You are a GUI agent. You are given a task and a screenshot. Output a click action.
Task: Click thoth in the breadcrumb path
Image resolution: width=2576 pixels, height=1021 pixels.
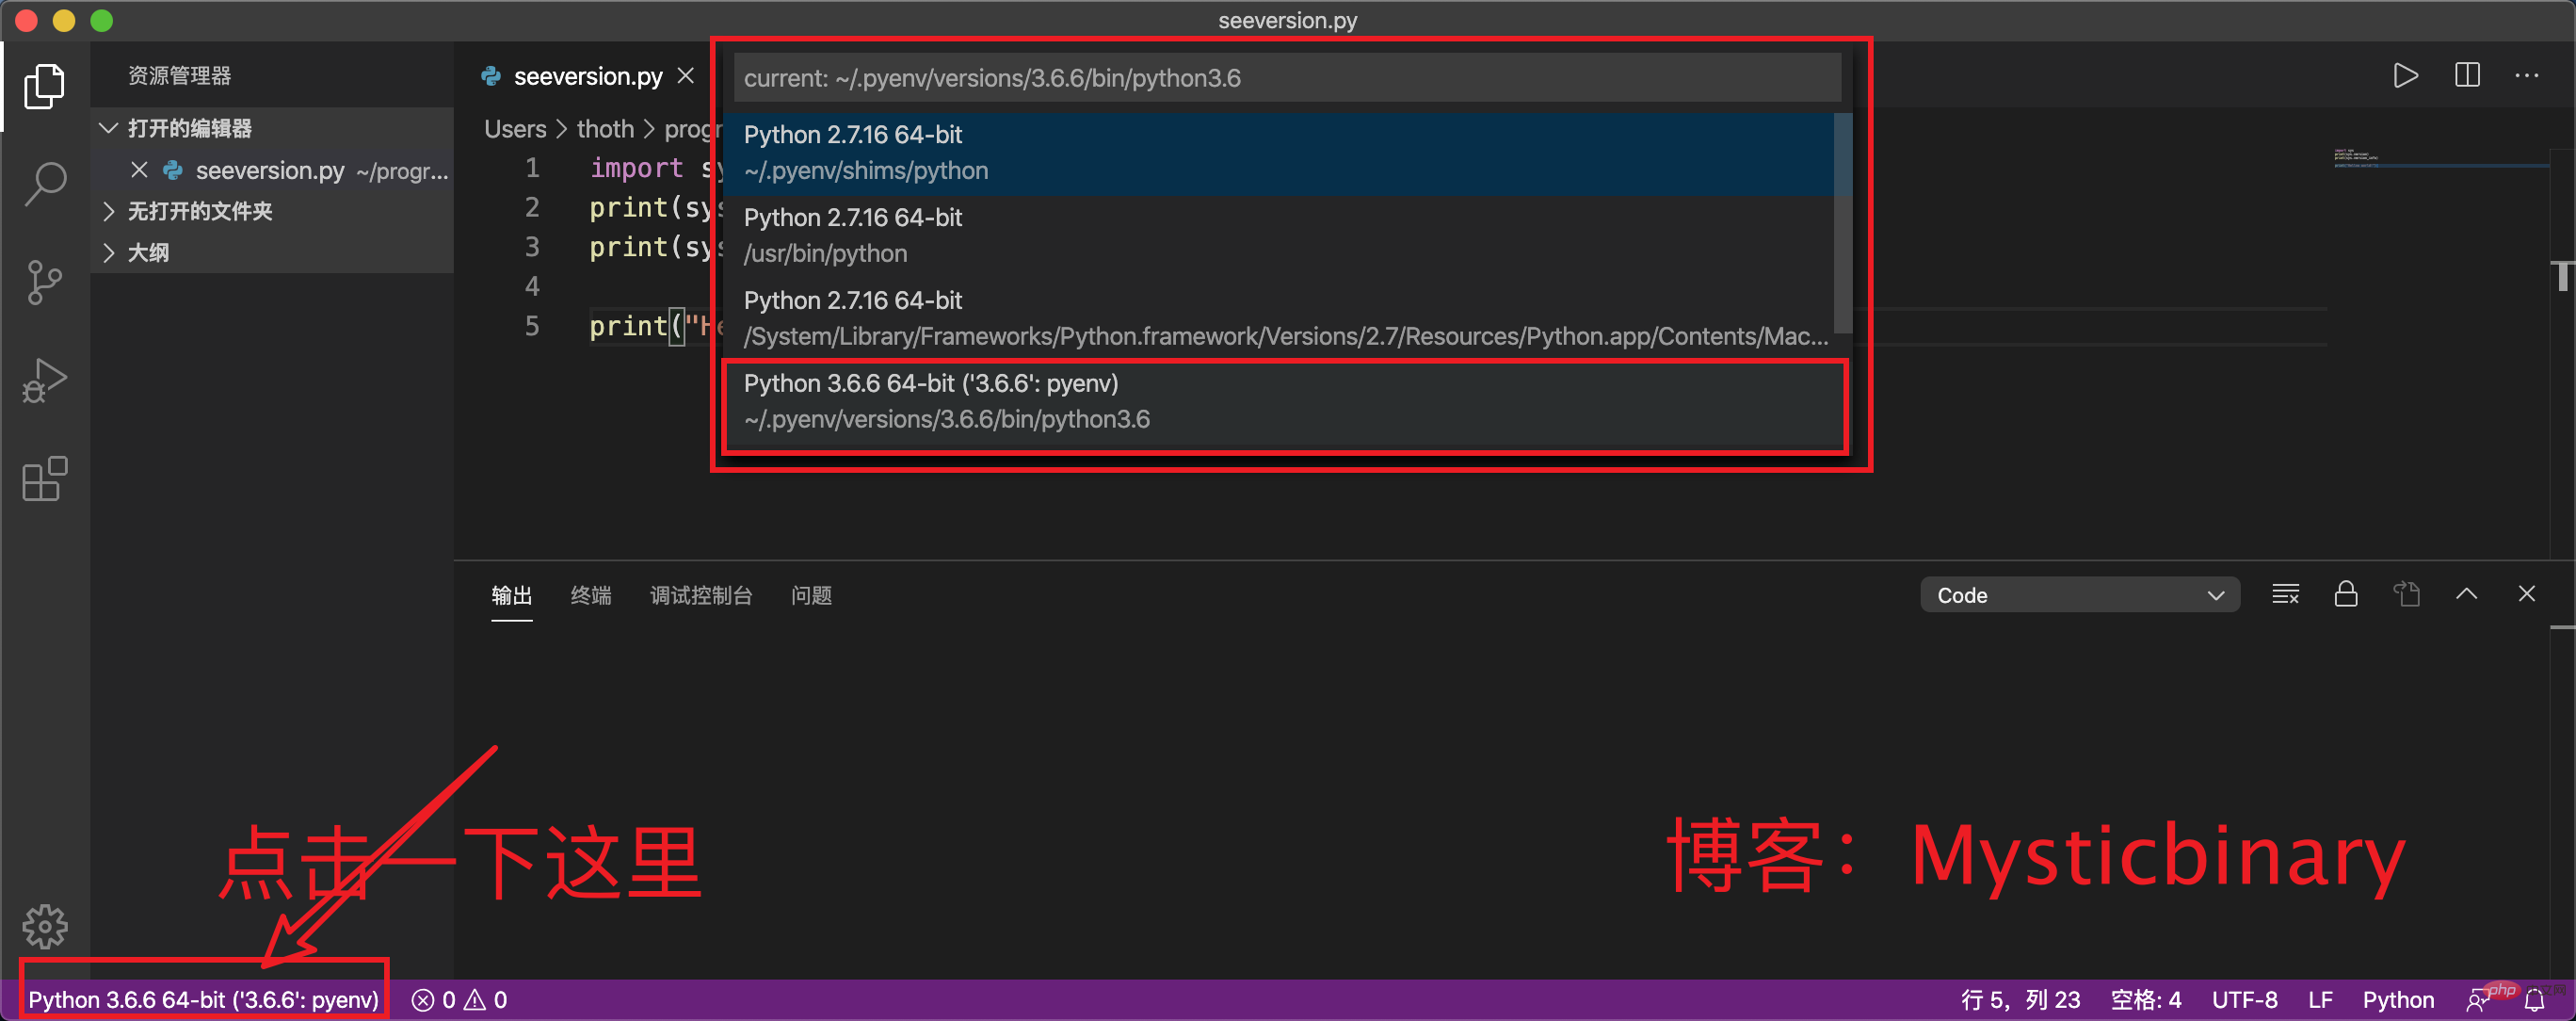tap(605, 129)
